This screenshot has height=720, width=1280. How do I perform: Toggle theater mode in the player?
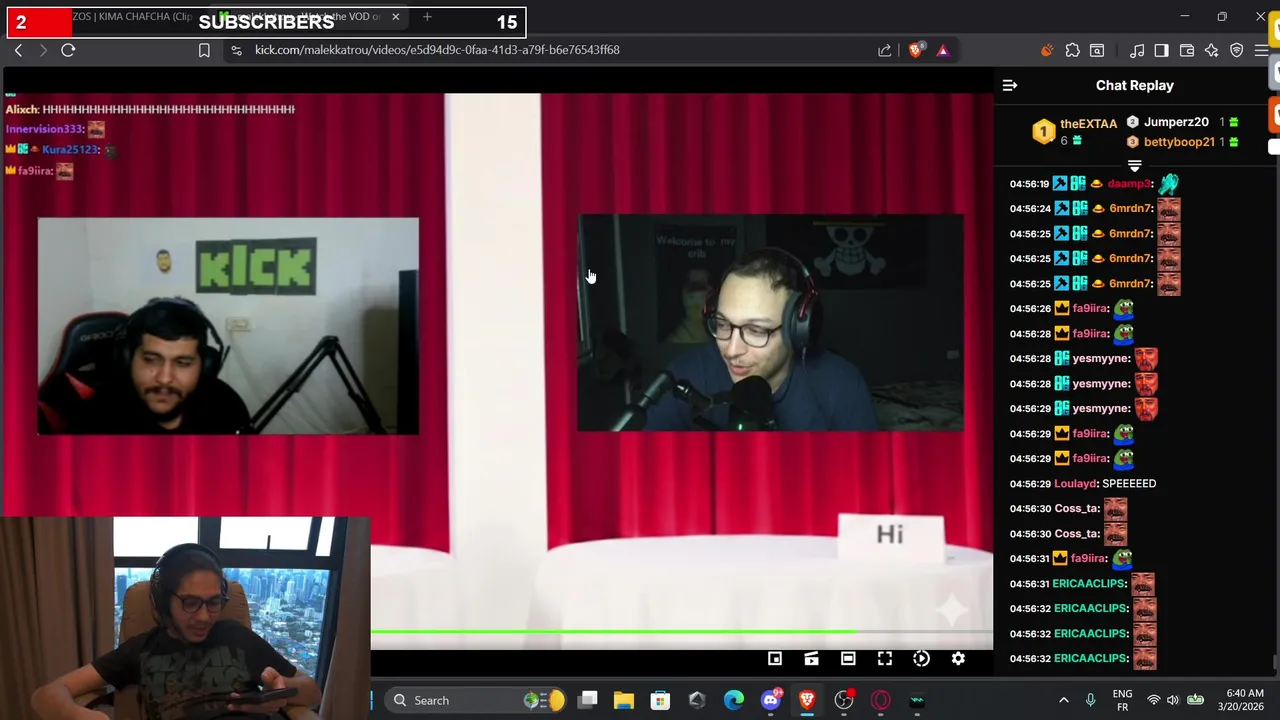pyautogui.click(x=848, y=658)
